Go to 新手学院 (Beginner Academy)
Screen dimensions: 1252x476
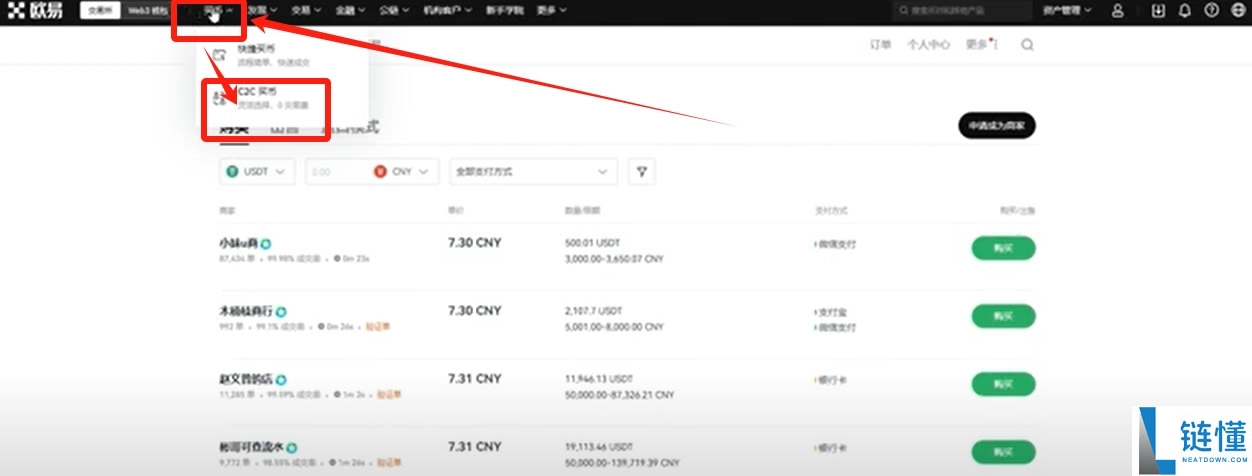coord(504,11)
